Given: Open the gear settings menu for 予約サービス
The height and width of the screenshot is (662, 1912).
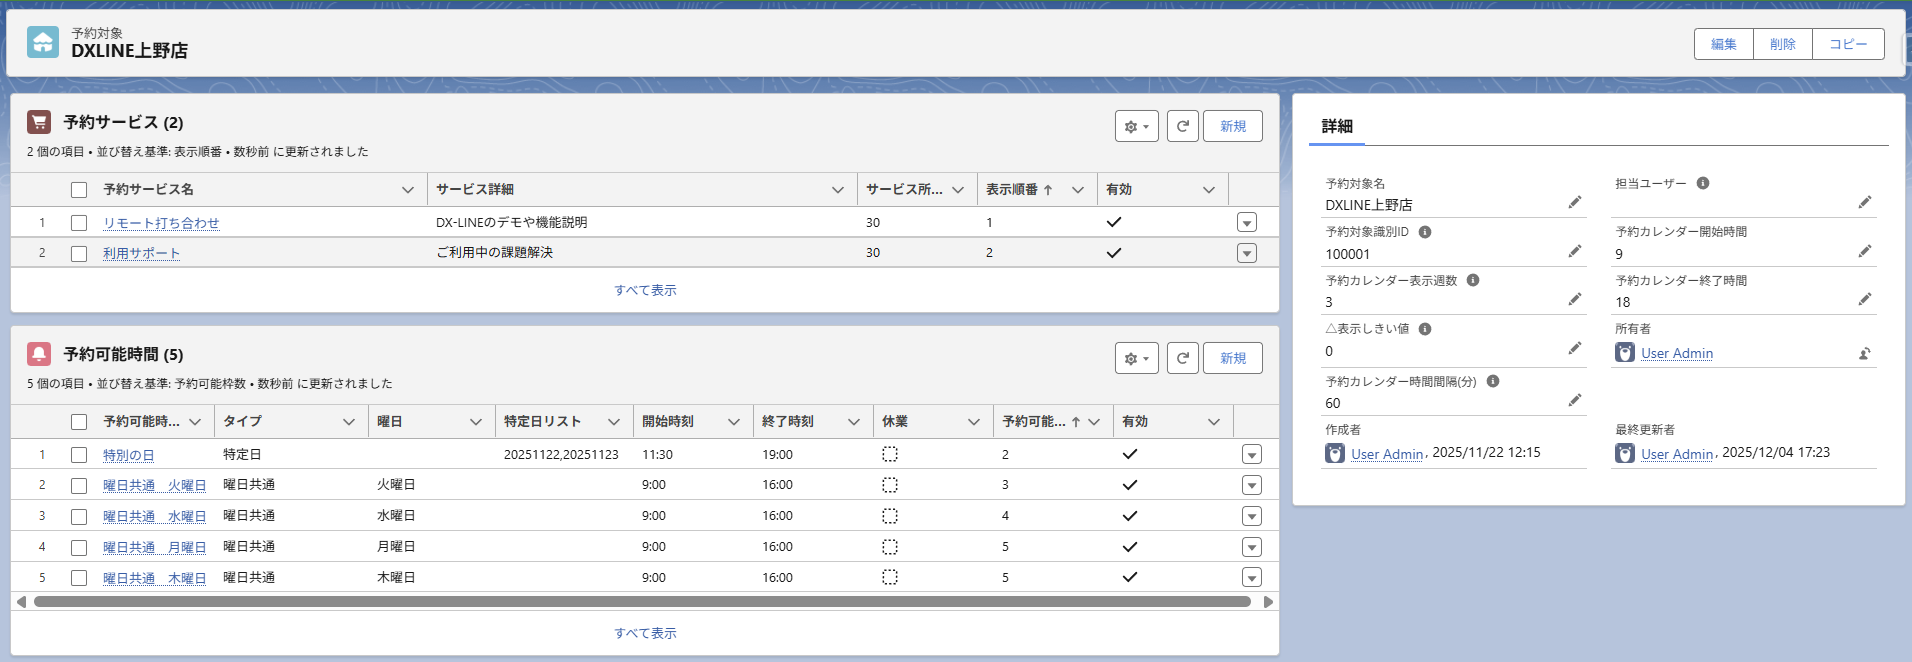Looking at the screenshot, I should point(1136,126).
